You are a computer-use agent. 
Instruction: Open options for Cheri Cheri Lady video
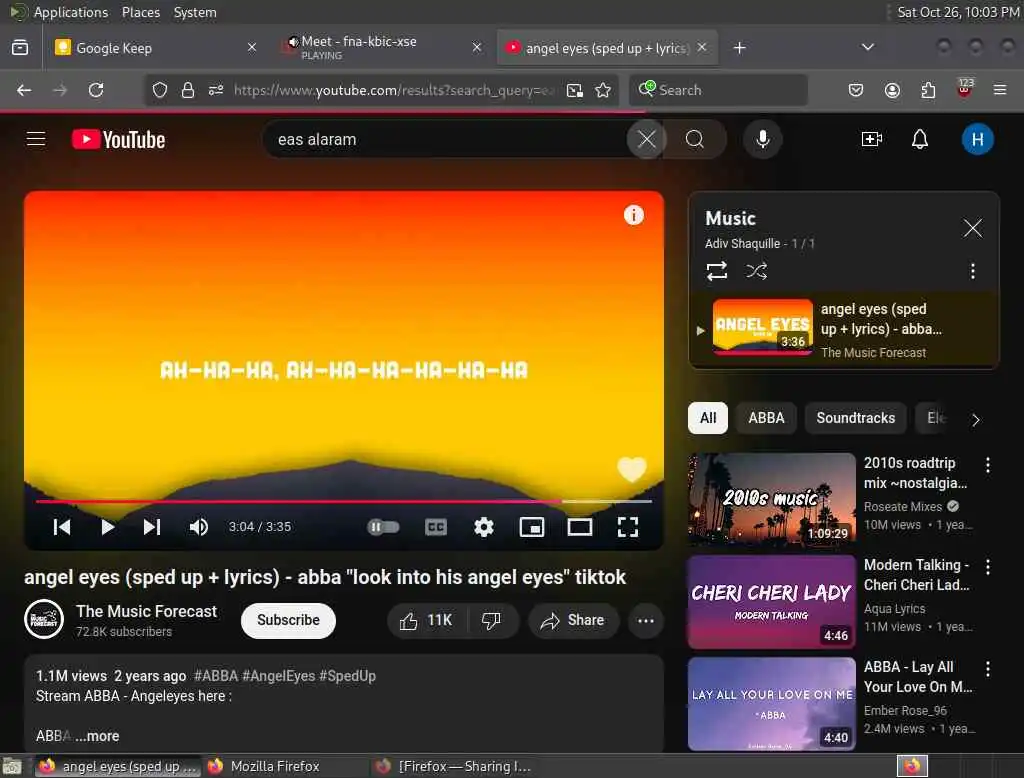(987, 566)
